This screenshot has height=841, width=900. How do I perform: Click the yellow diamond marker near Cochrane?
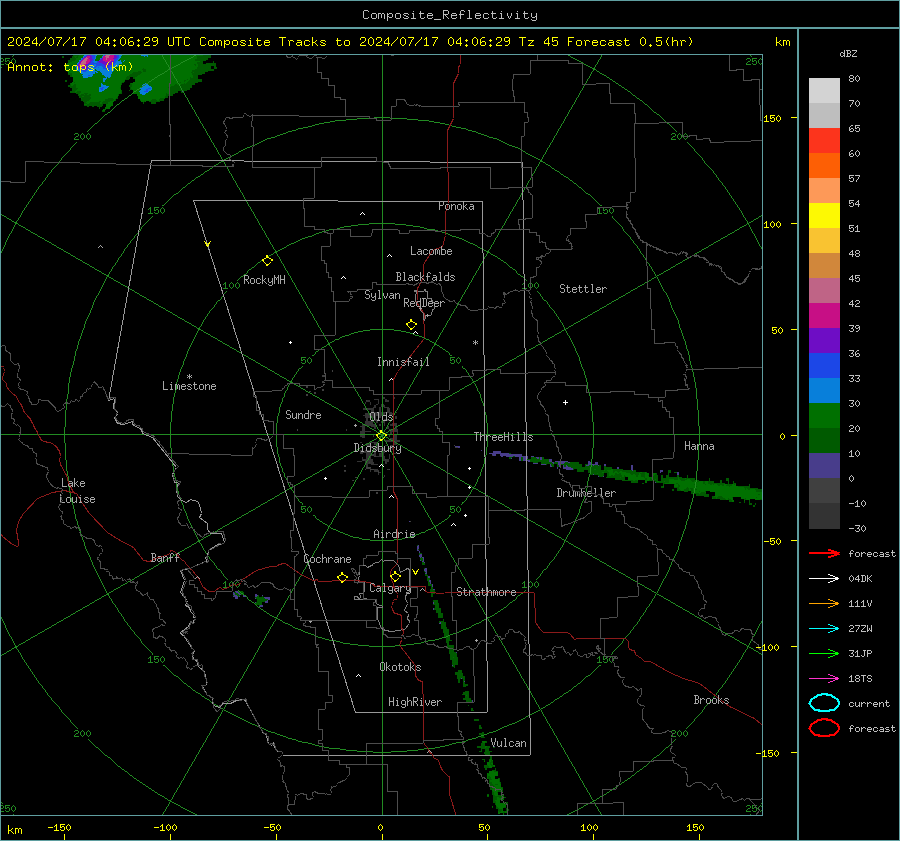[x=342, y=577]
